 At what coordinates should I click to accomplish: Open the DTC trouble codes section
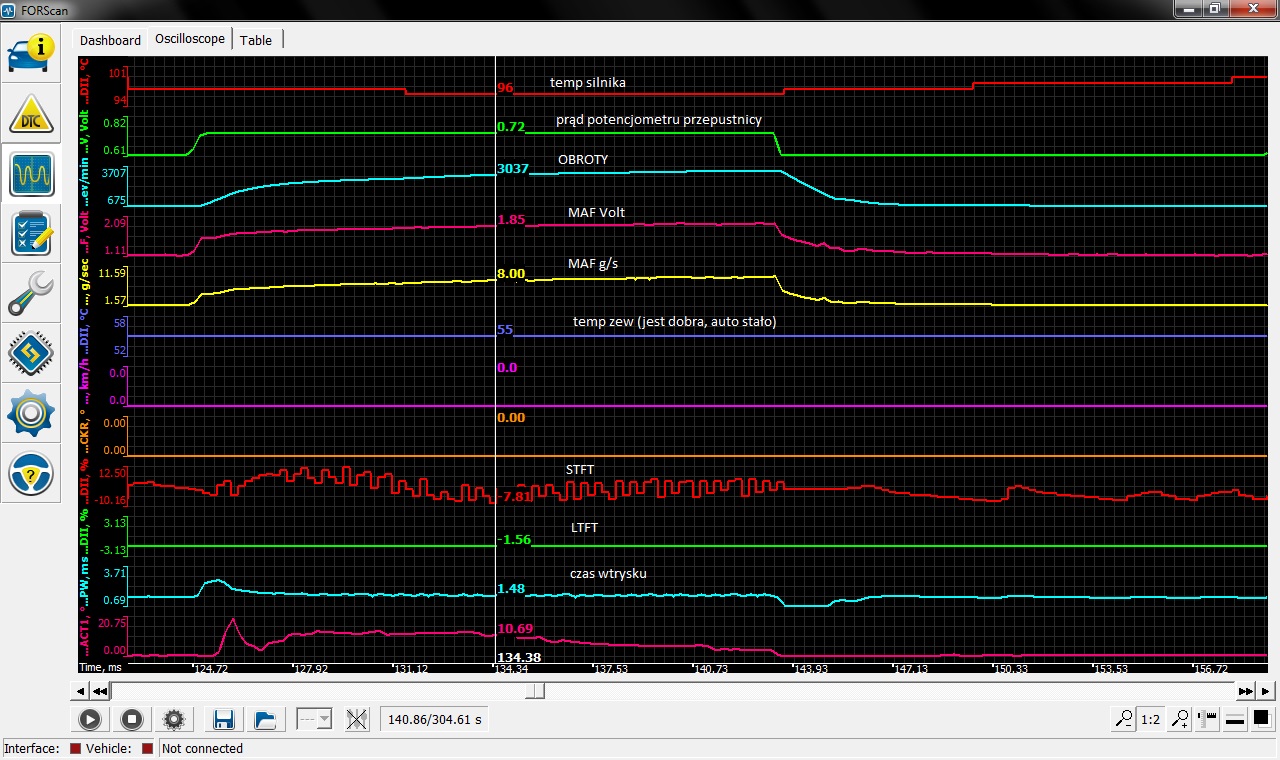coord(30,113)
